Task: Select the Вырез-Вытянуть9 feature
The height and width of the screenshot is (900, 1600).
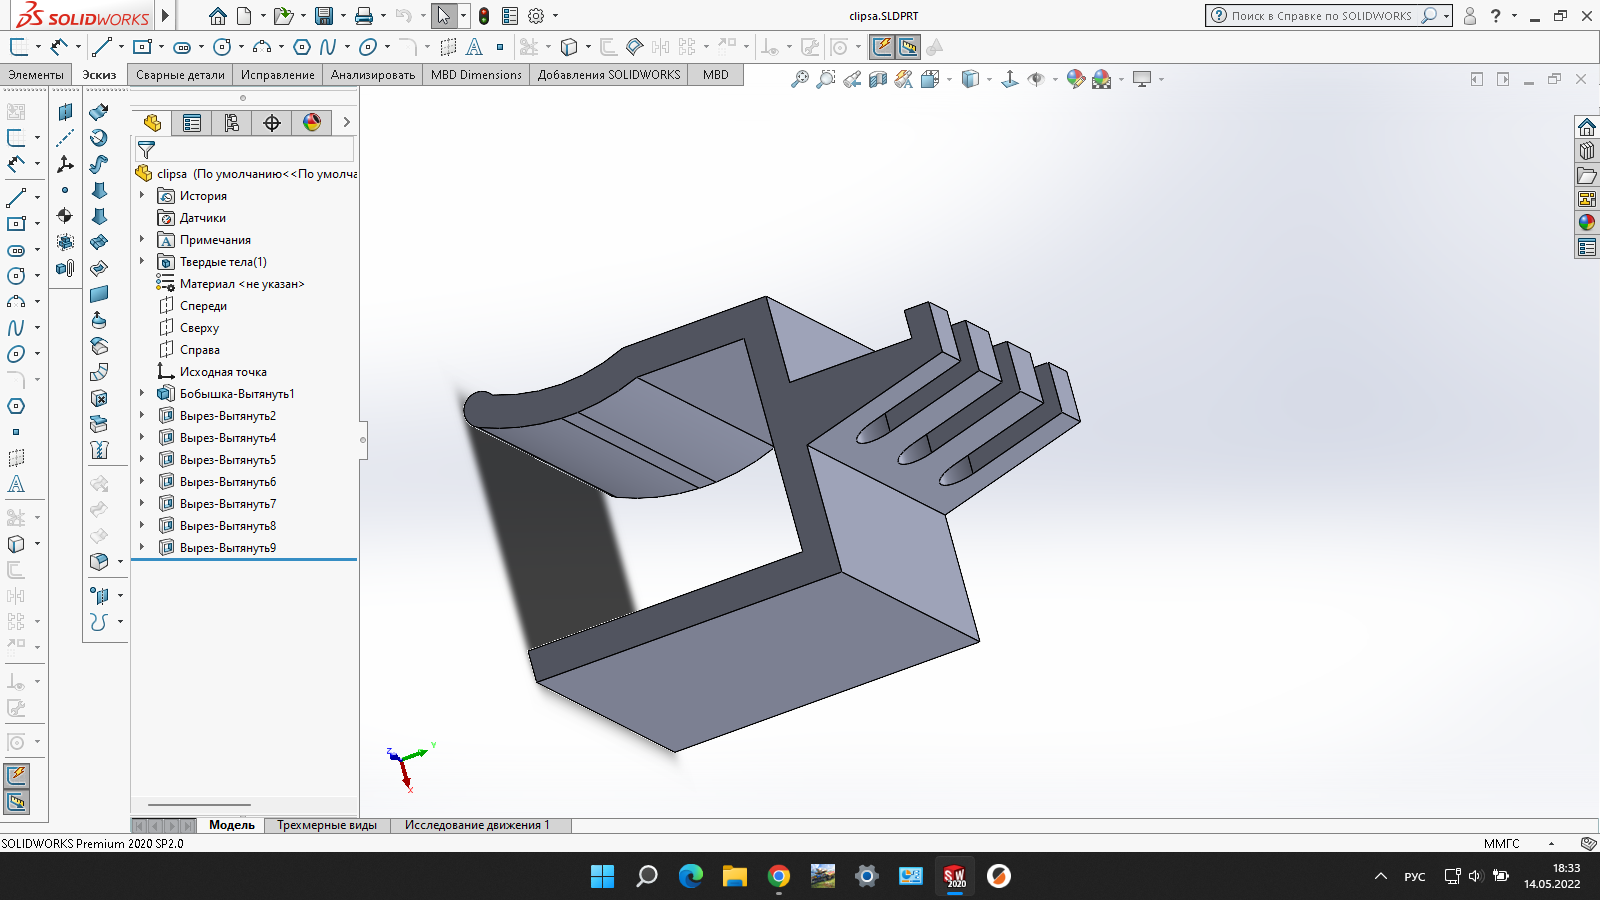Action: [x=229, y=547]
